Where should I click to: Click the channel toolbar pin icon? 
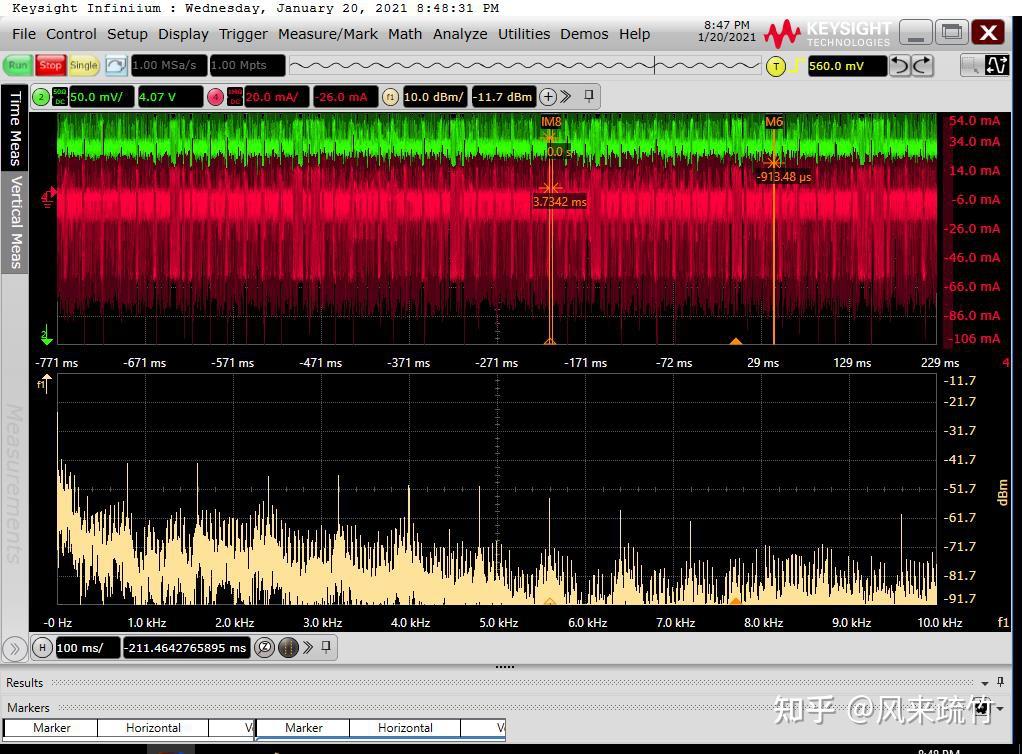[x=589, y=96]
